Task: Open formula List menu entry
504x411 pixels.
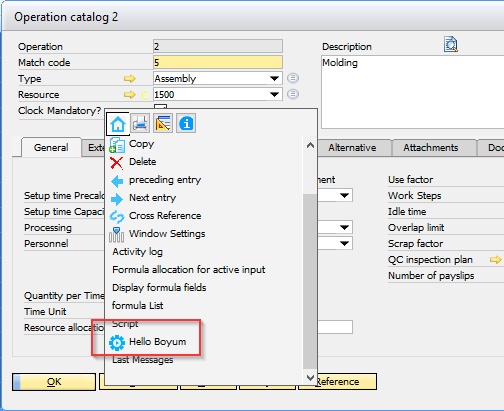Action: pyautogui.click(x=137, y=306)
